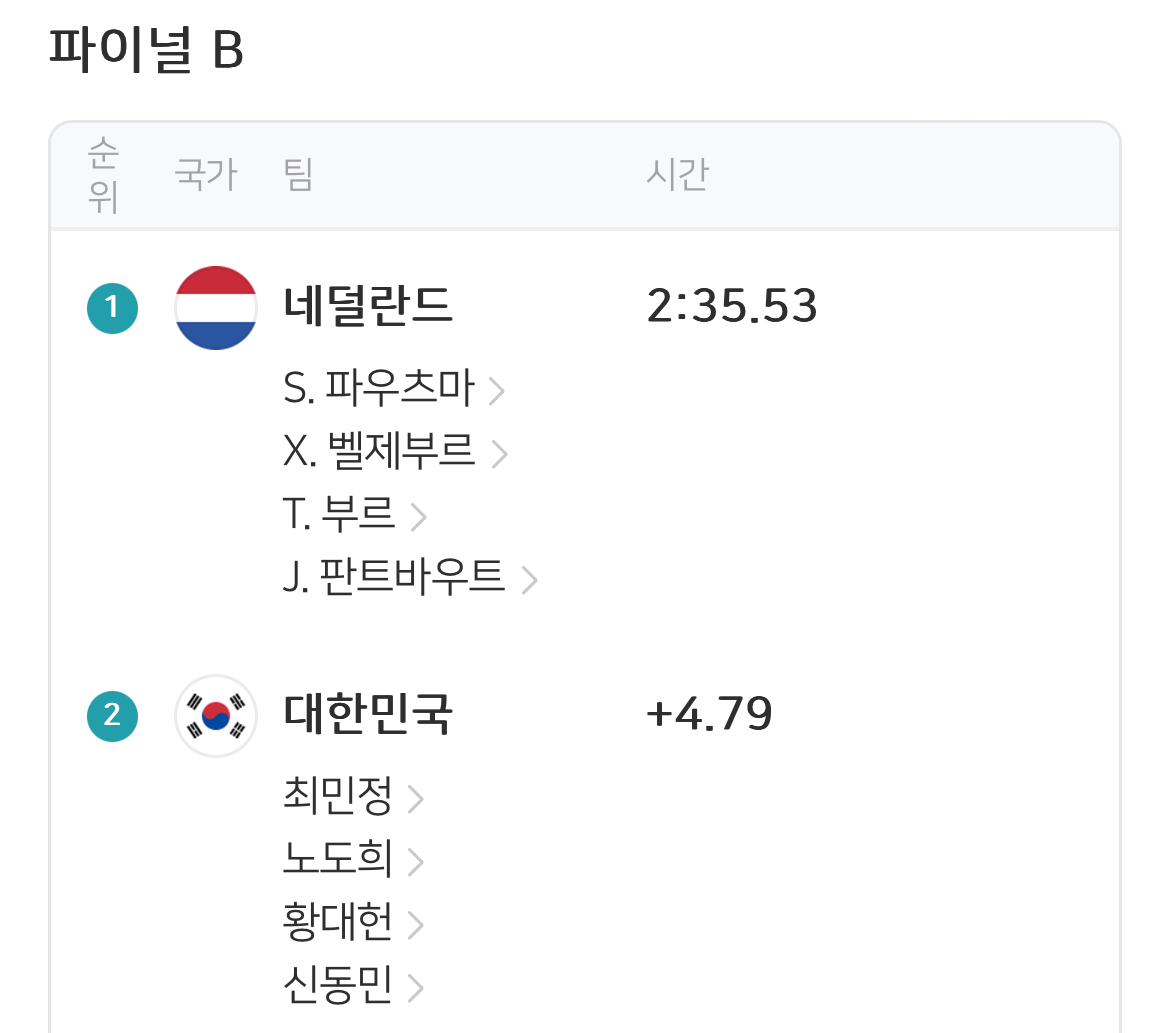Select the 네덜란드 team name
Image resolution: width=1170 pixels, height=1033 pixels.
368,307
